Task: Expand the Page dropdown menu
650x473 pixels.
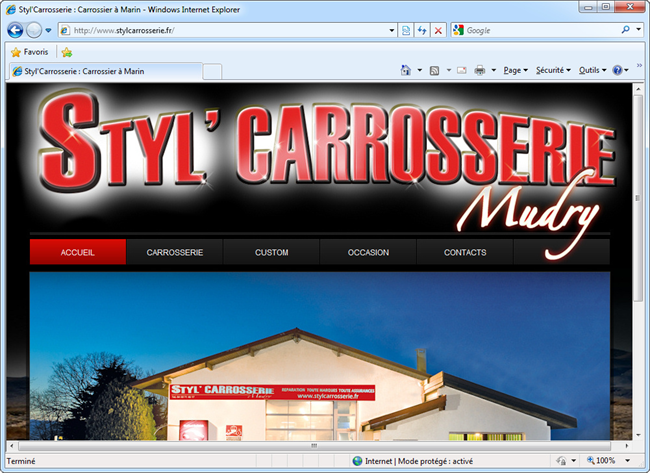Action: [516, 71]
